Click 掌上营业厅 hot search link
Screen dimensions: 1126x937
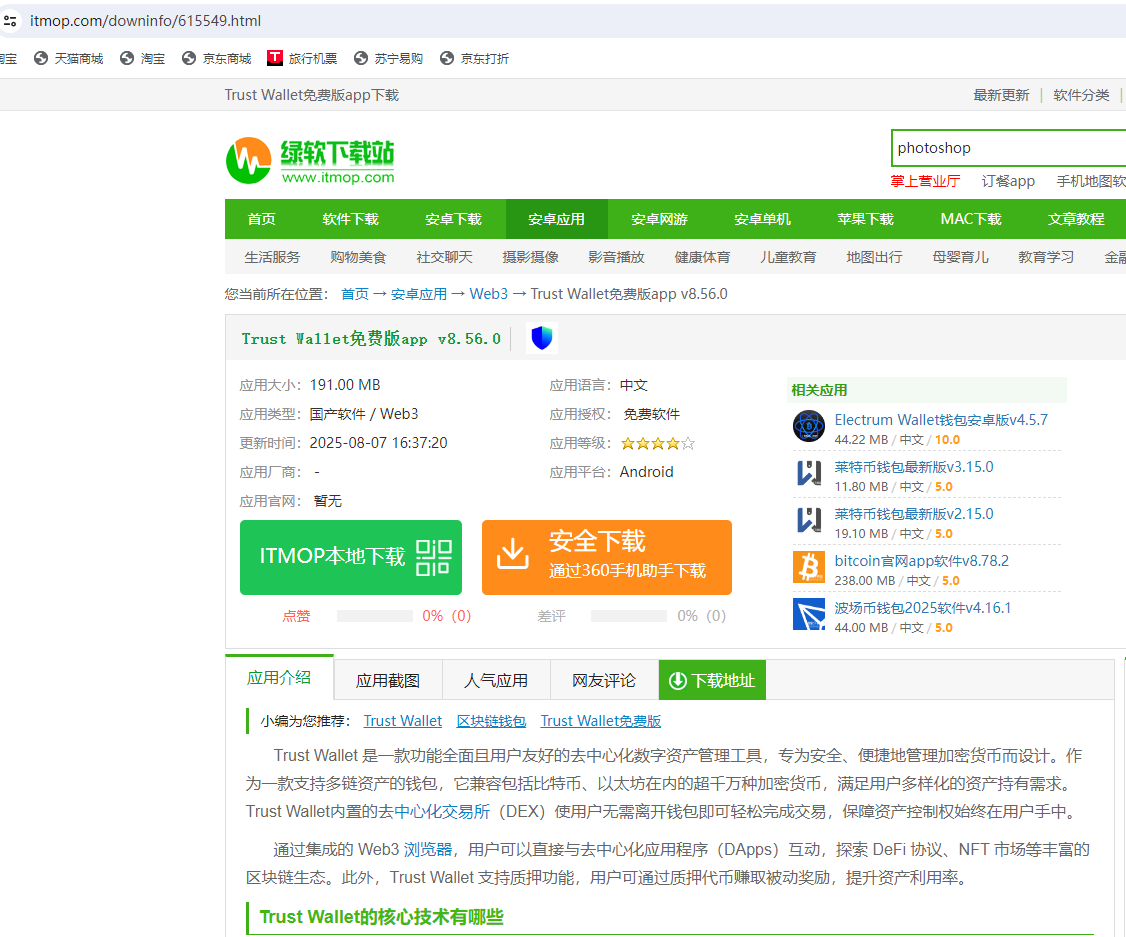925,181
